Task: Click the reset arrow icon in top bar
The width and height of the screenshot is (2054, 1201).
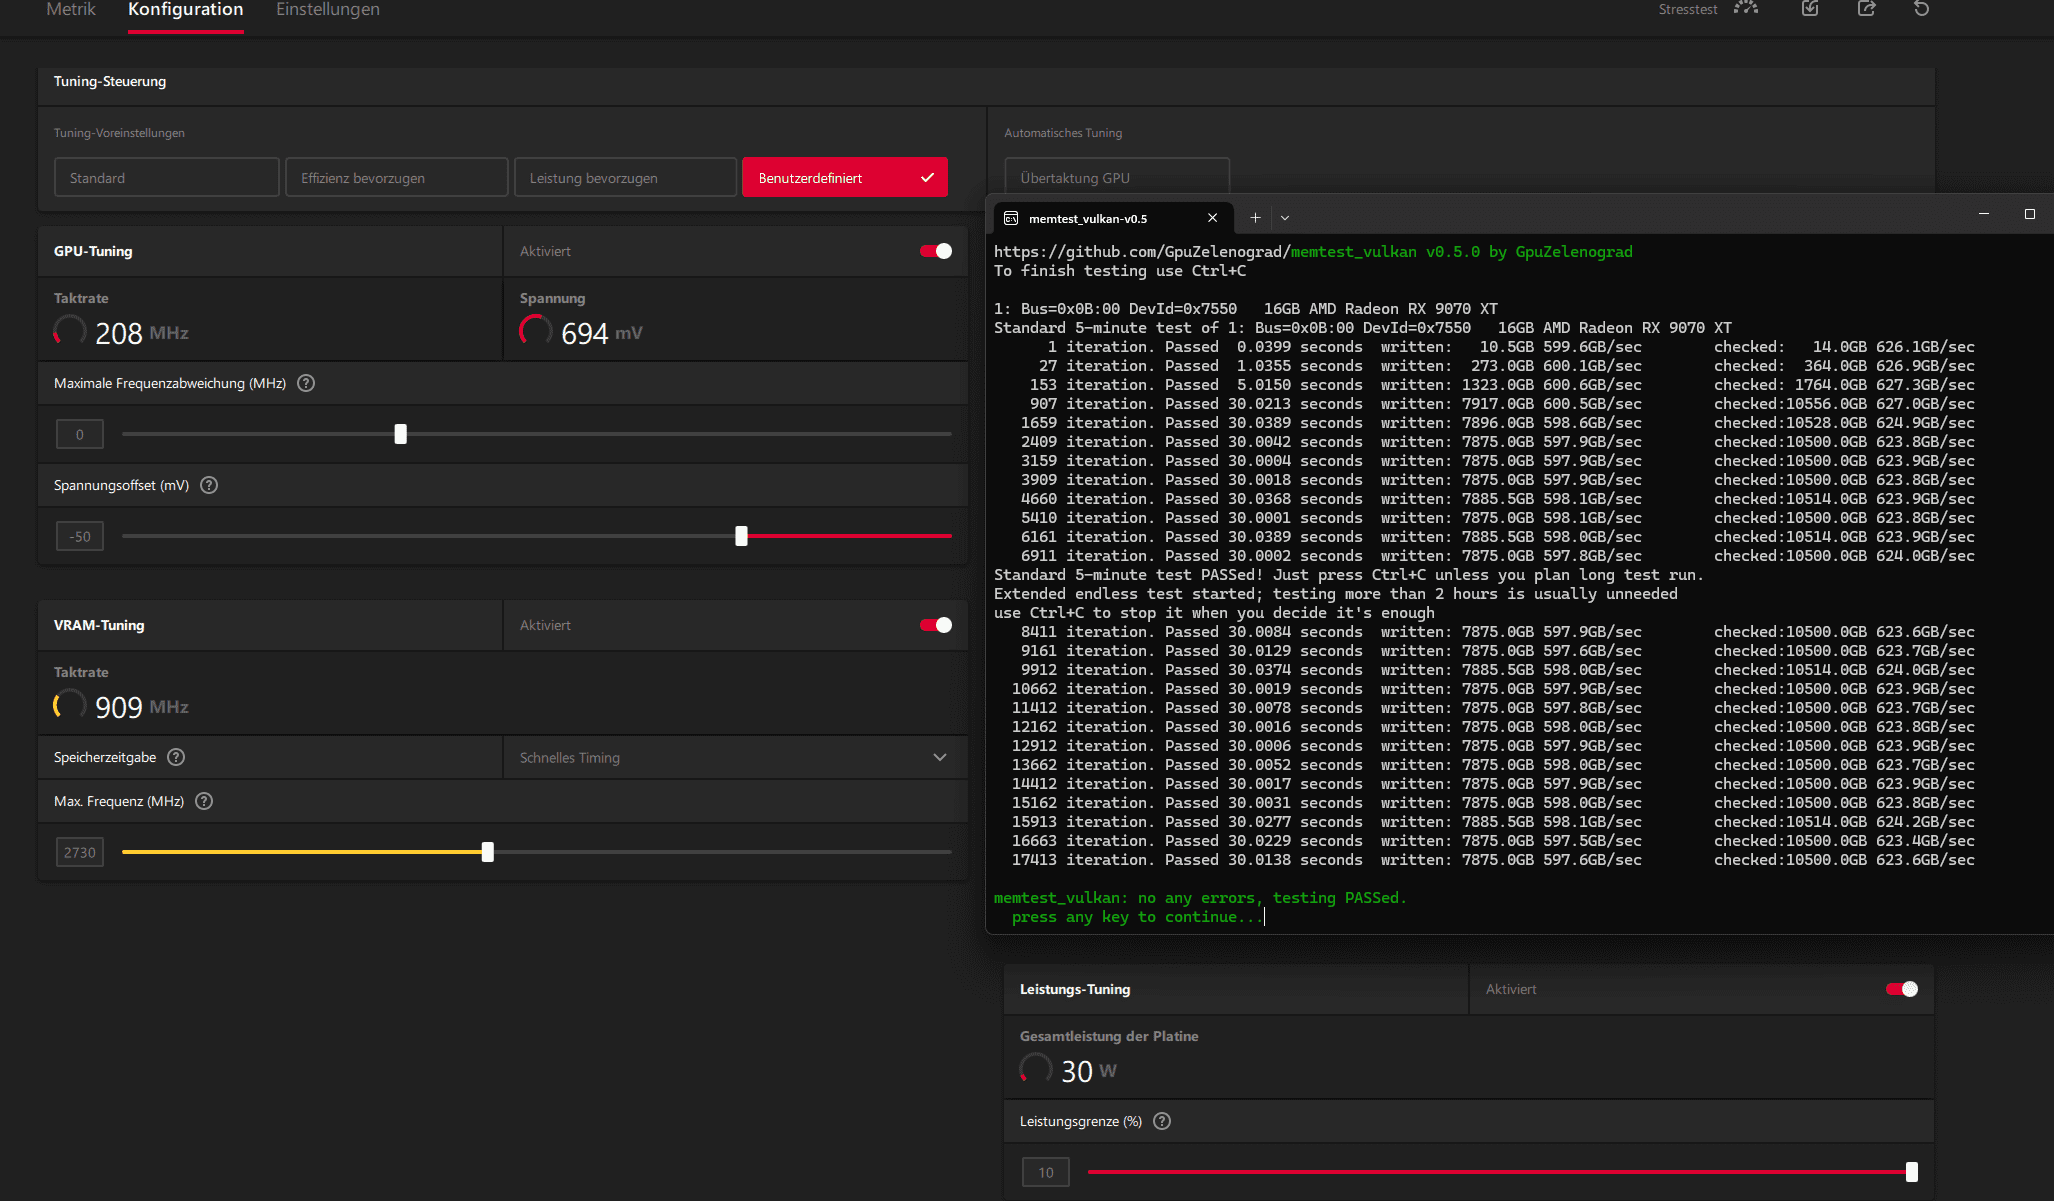Action: [1921, 8]
